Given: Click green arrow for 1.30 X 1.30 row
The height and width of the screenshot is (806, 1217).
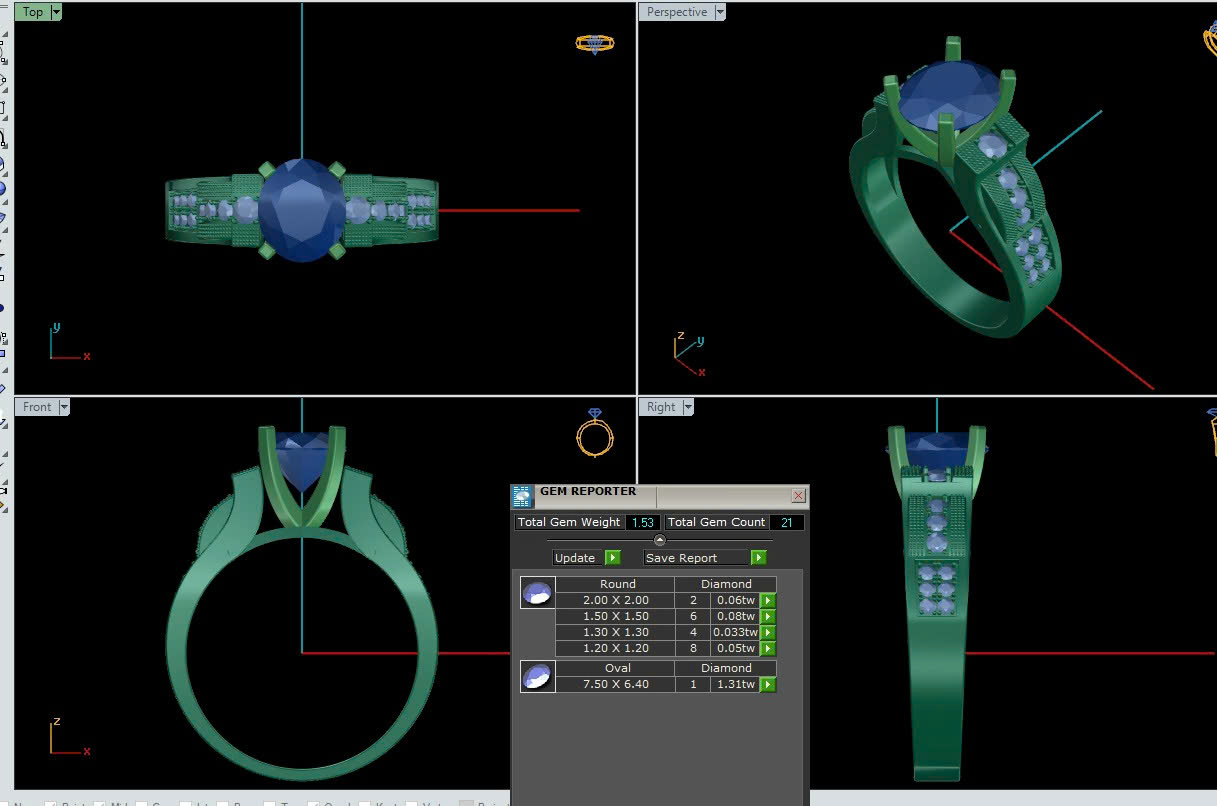Looking at the screenshot, I should [767, 633].
